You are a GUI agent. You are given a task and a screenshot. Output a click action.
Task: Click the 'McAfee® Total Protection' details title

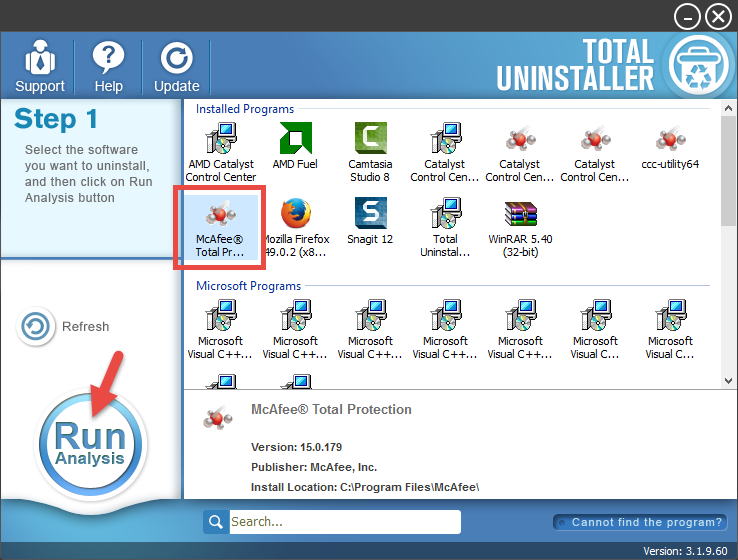coord(331,409)
